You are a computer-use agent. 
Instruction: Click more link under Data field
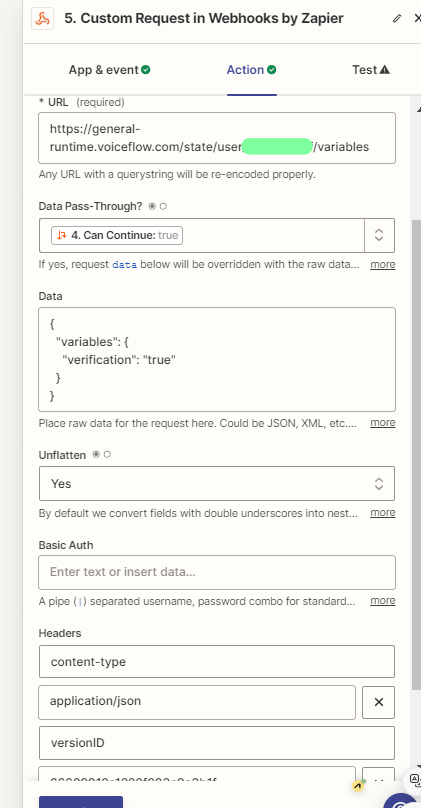pyautogui.click(x=383, y=423)
